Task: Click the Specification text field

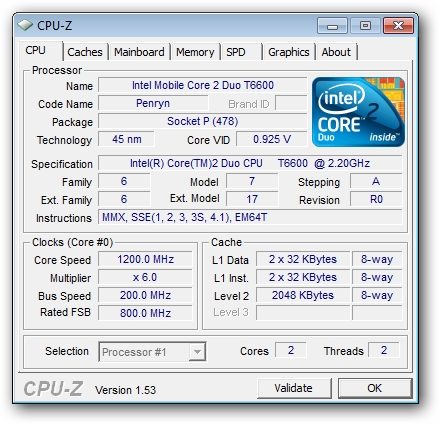Action: coord(250,163)
